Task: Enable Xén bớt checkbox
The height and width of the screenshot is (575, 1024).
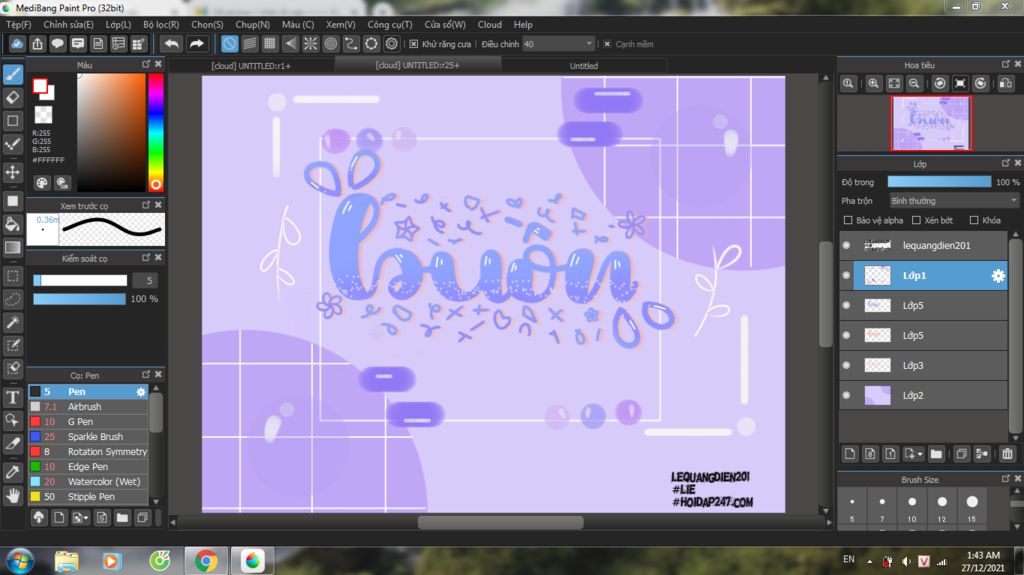Action: 916,220
